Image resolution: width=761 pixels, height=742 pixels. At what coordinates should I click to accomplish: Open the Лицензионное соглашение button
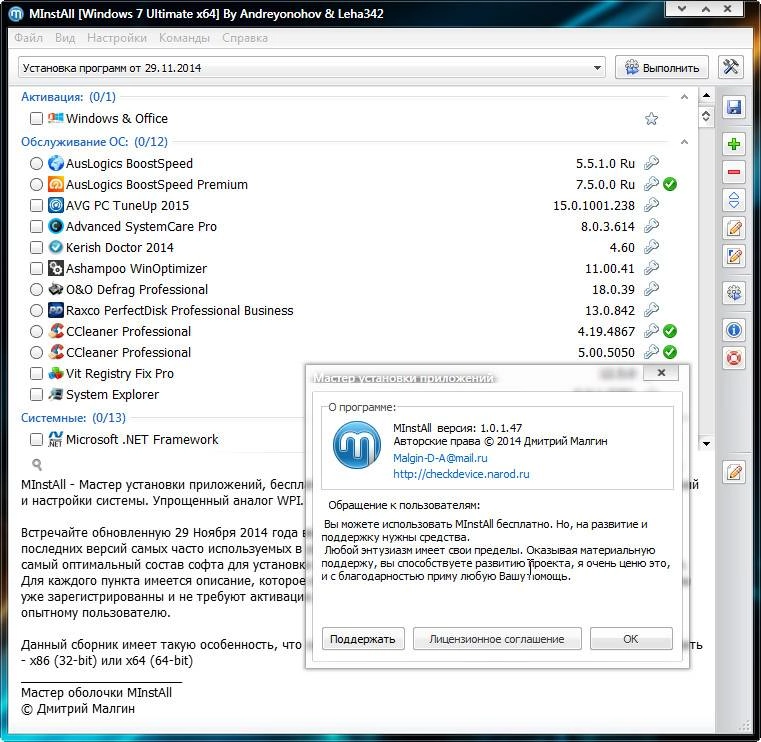click(497, 639)
